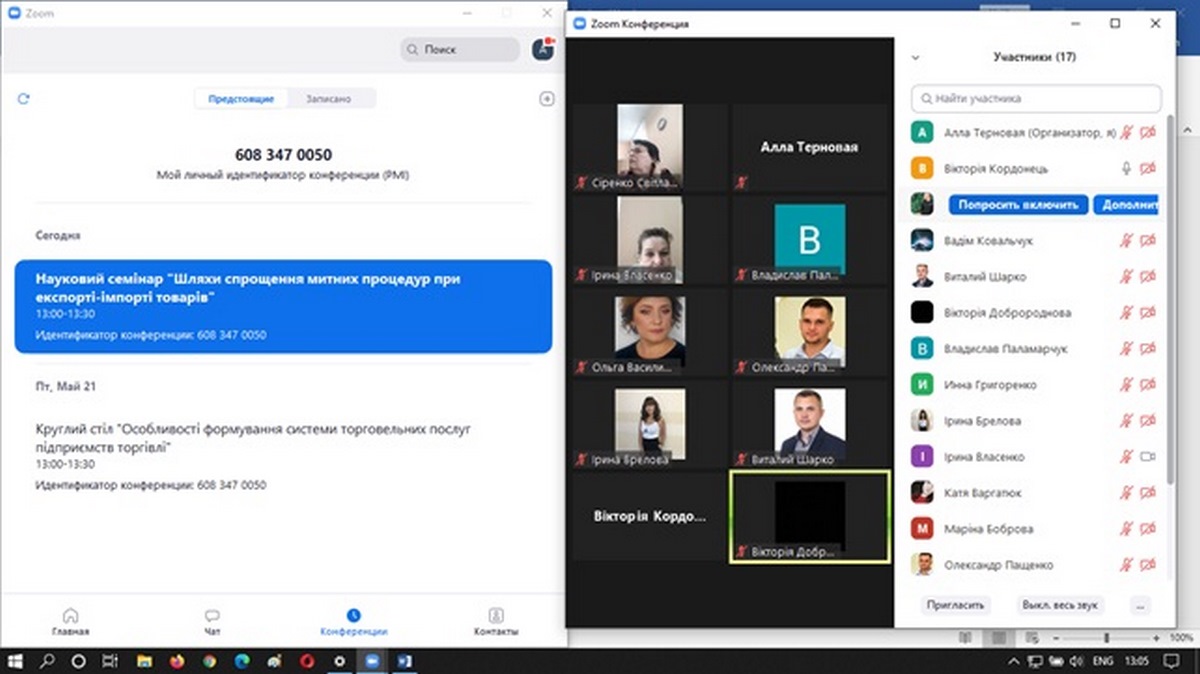1200x674 pixels.
Task: Click the Пригласить button
Action: click(954, 605)
